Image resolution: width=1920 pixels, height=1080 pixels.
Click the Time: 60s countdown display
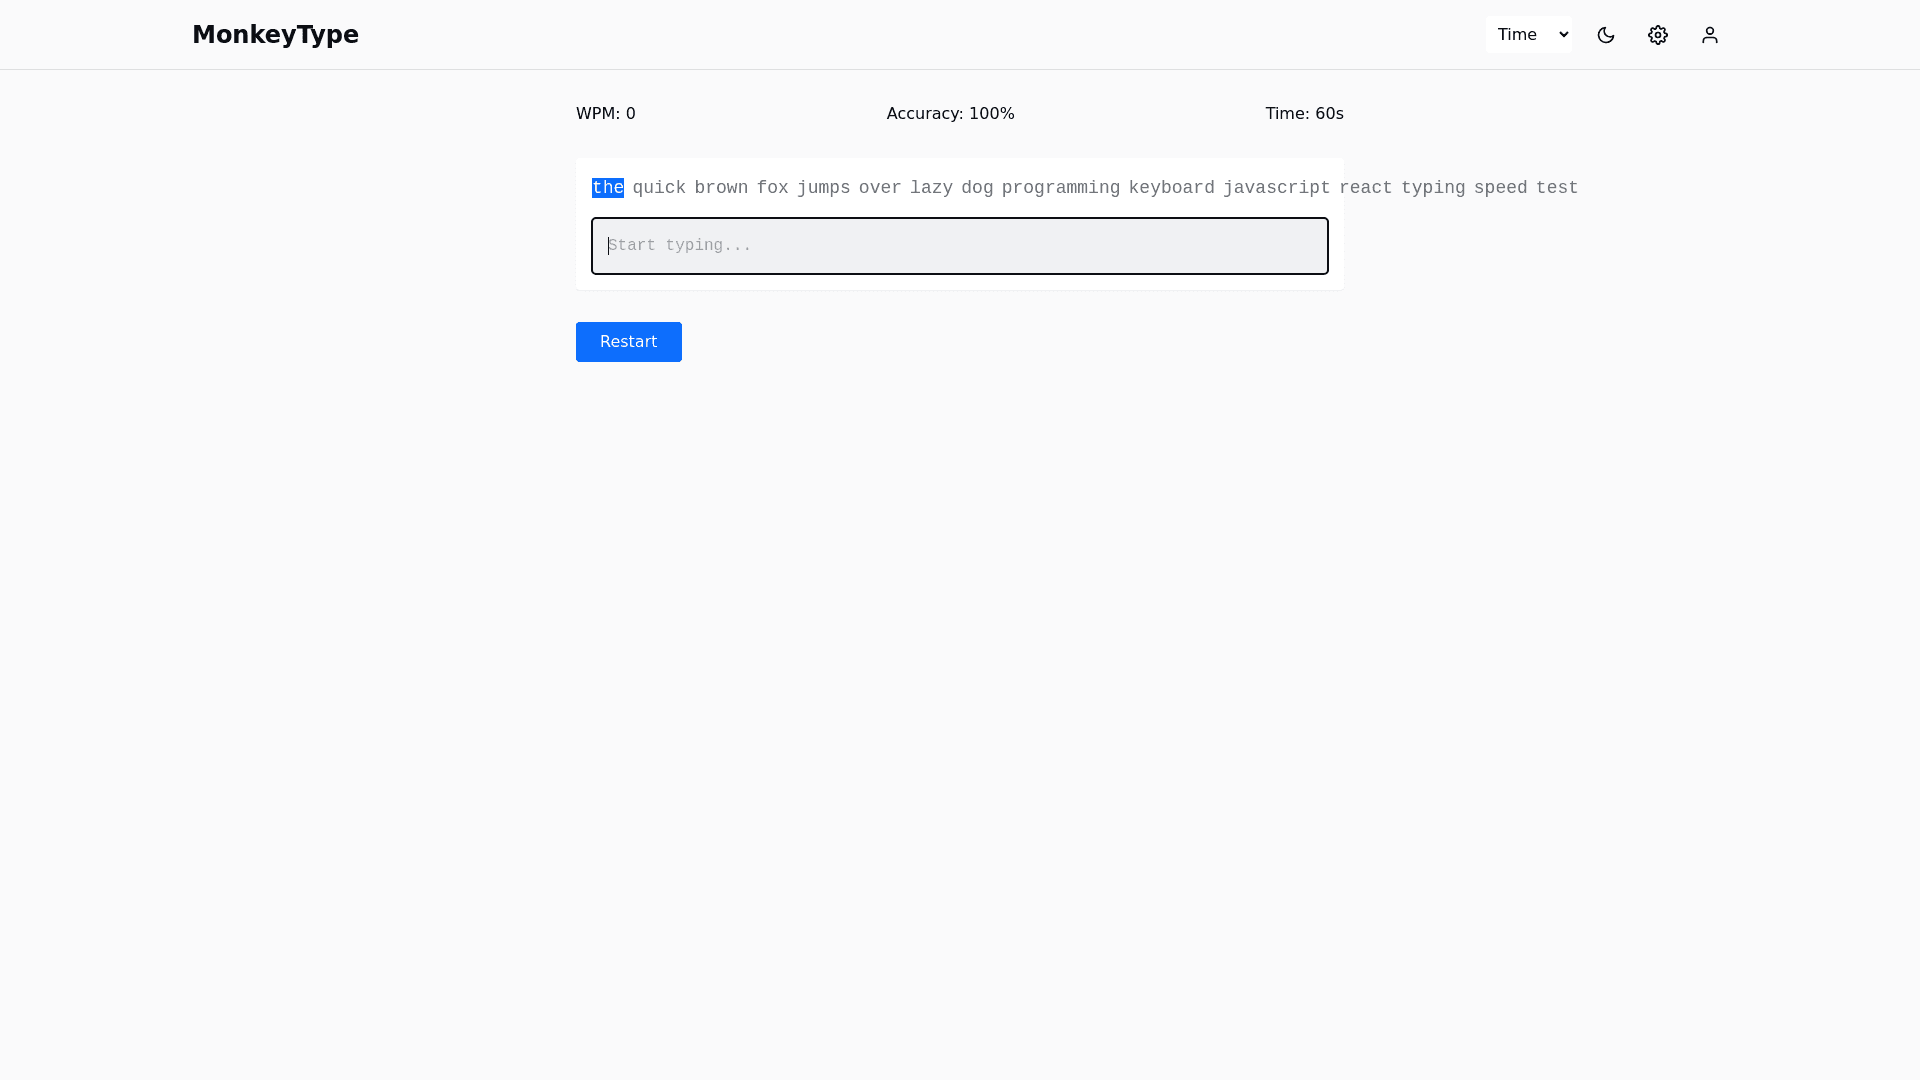coord(1304,114)
